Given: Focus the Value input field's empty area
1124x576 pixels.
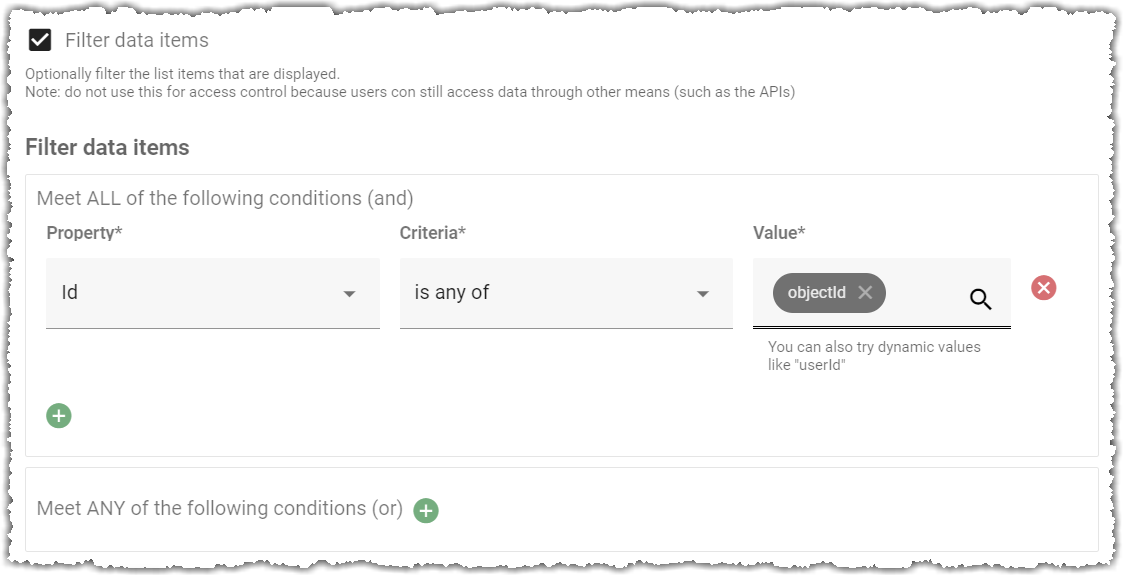Looking at the screenshot, I should [926, 293].
